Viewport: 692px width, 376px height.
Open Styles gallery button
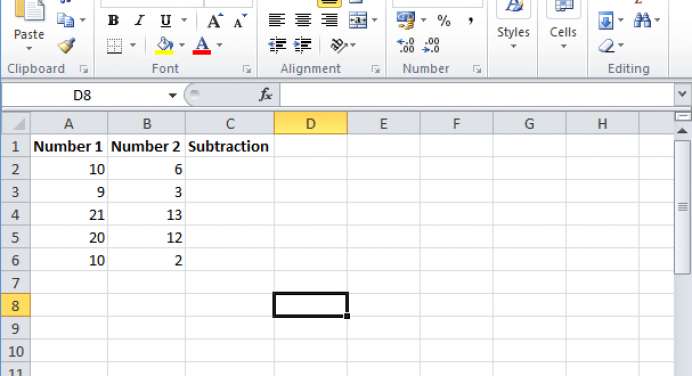pos(513,26)
